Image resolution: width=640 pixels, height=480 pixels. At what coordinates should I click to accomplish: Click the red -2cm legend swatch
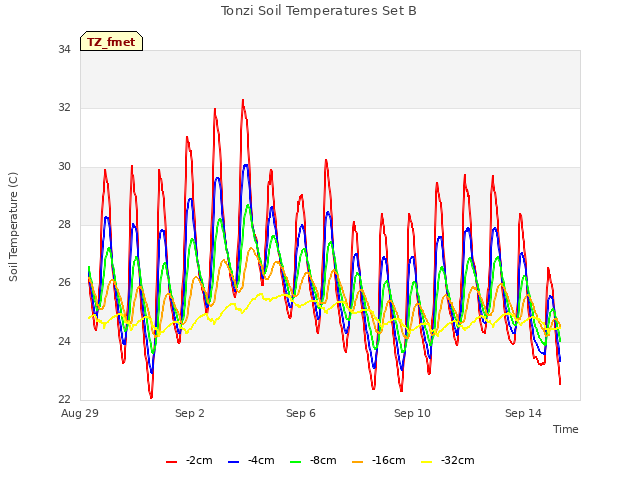tap(171, 462)
